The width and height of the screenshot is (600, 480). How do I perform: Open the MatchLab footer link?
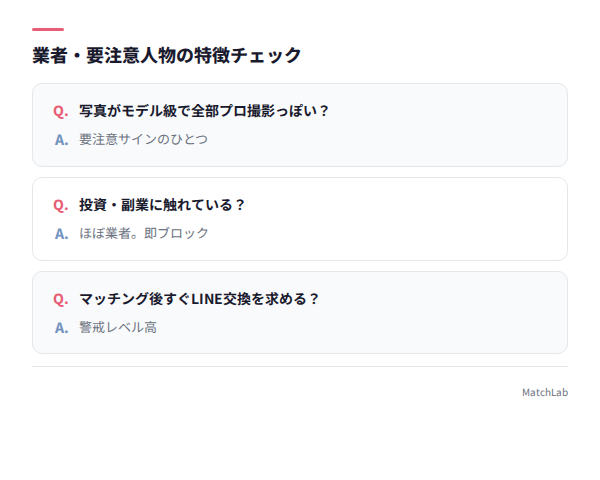pyautogui.click(x=545, y=392)
